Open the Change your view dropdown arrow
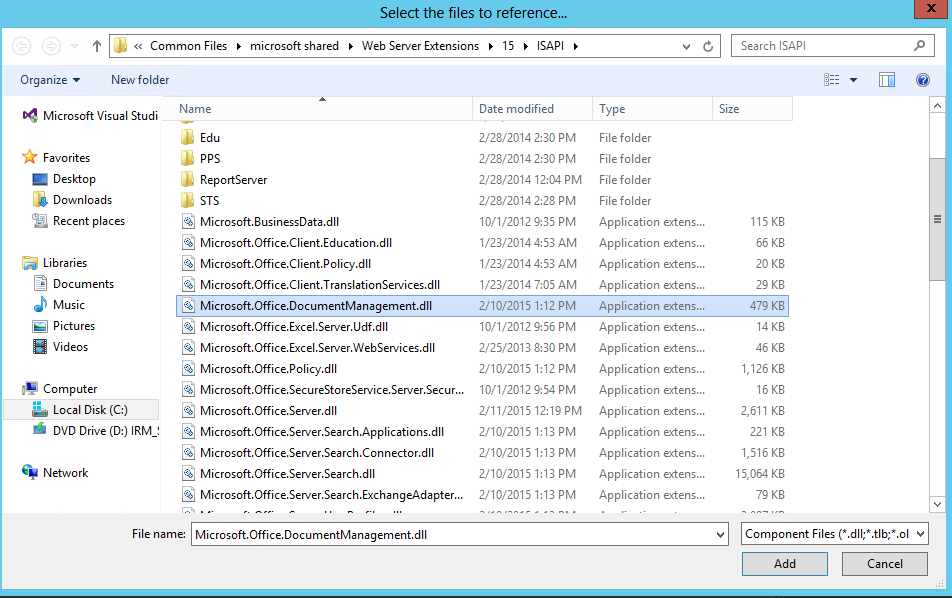 point(853,80)
